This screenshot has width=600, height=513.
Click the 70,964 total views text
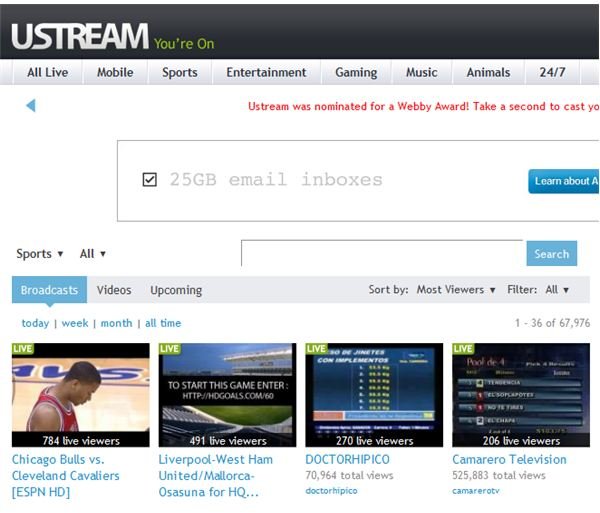[349, 476]
